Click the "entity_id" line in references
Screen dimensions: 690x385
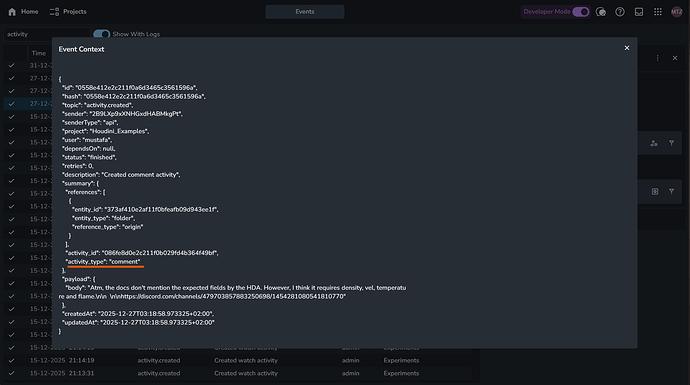coord(145,209)
